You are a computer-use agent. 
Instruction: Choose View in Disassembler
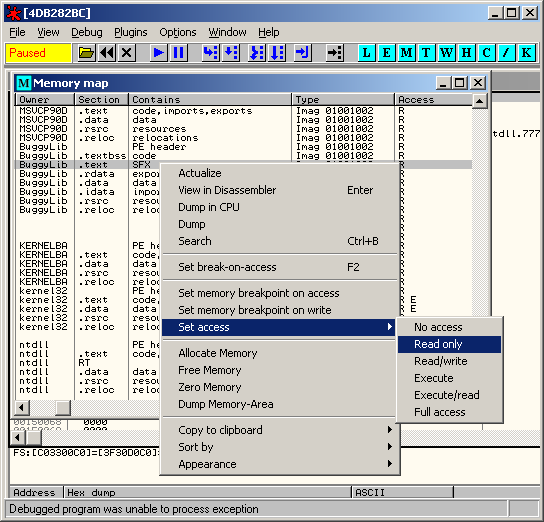(x=279, y=190)
